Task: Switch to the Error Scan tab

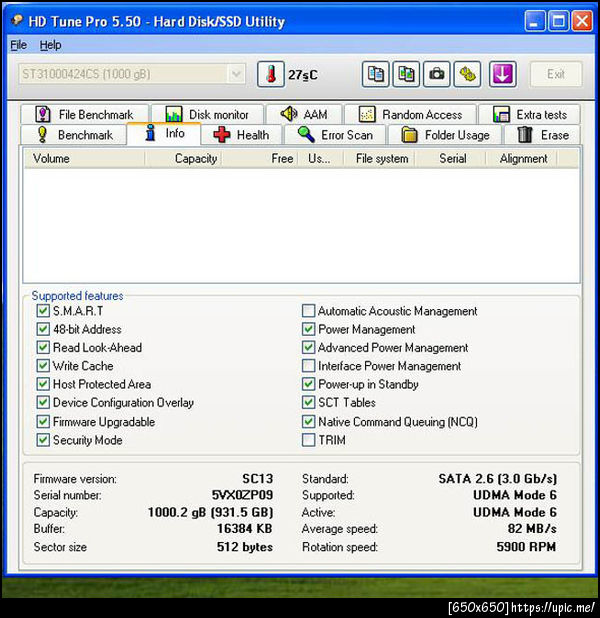Action: (x=335, y=135)
